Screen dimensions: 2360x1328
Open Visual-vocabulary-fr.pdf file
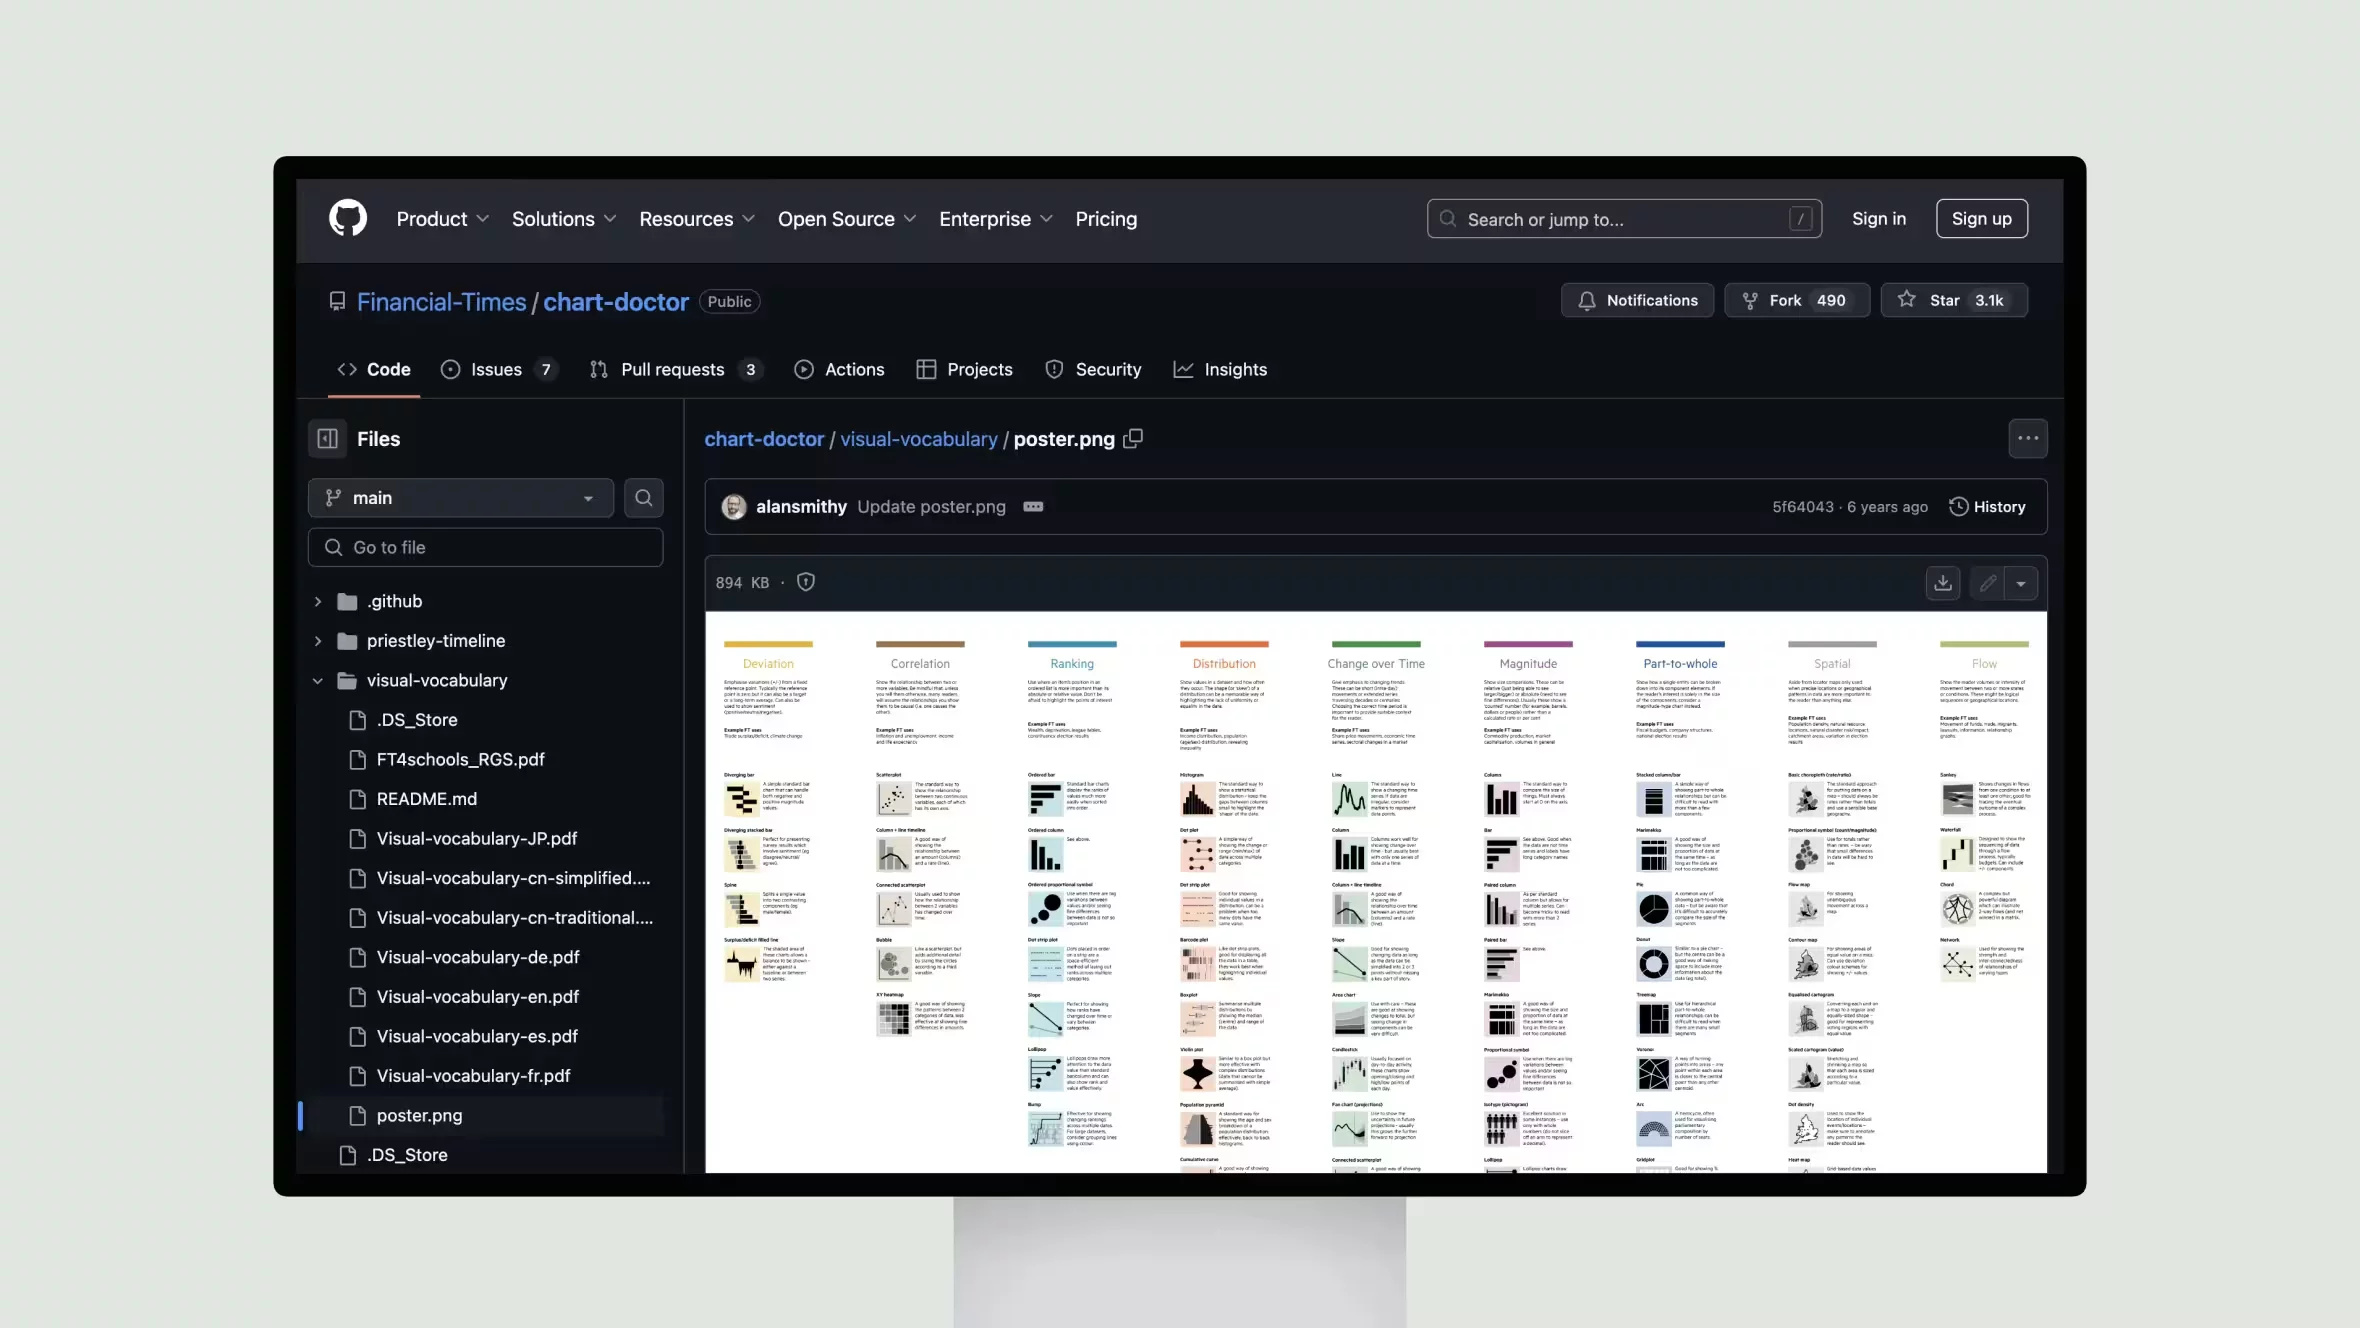point(473,1076)
